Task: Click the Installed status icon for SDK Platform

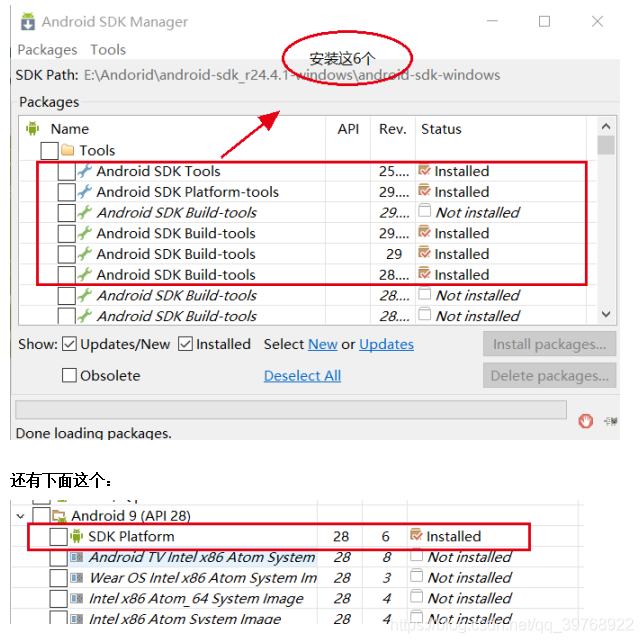Action: [x=416, y=535]
